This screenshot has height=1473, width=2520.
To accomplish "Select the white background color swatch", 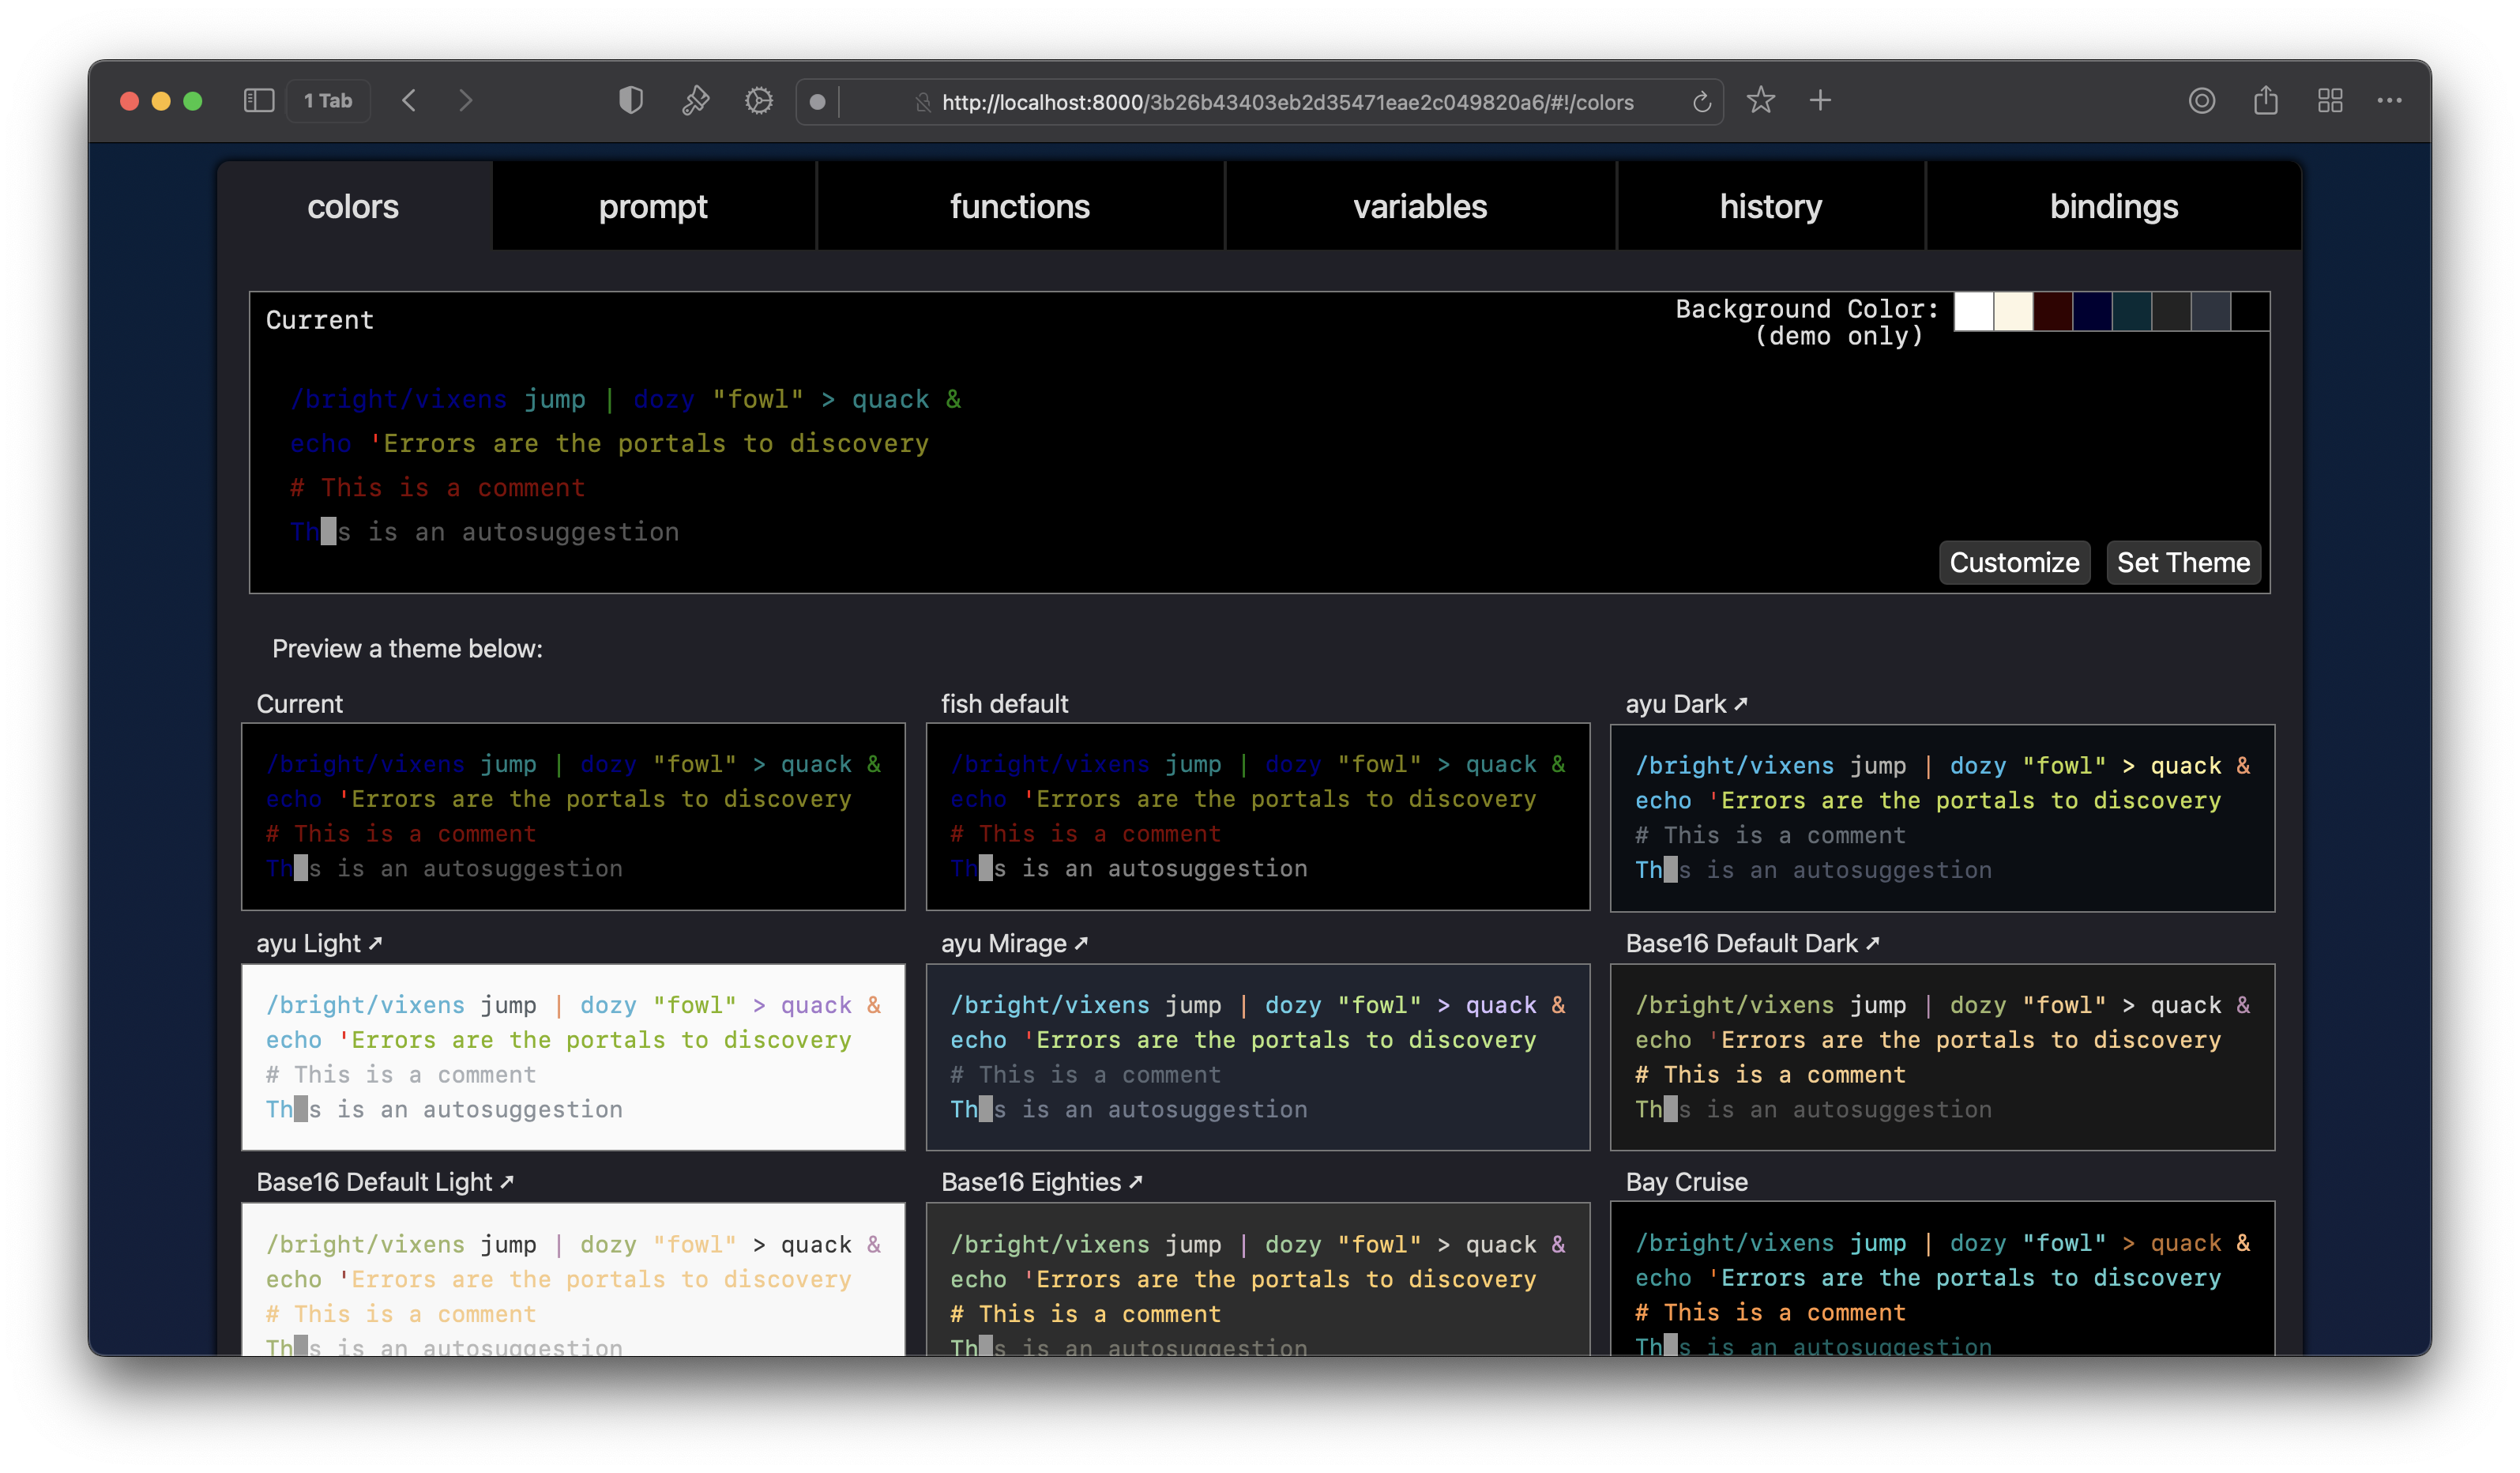I will (1973, 311).
